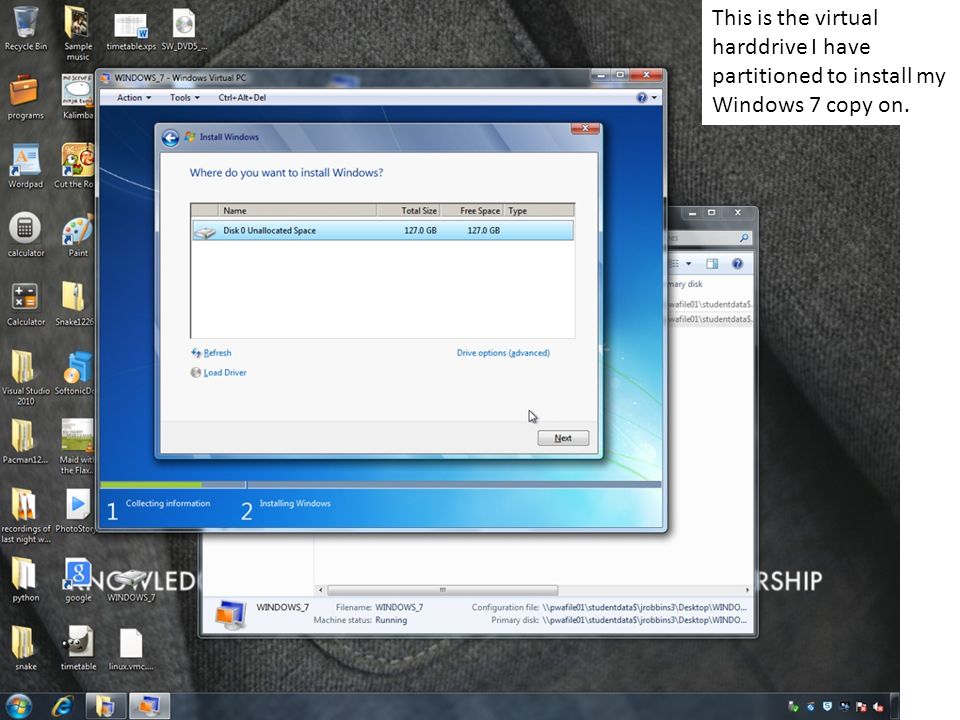Open the Tools menu in Virtual PC
960x720 pixels.
[184, 98]
